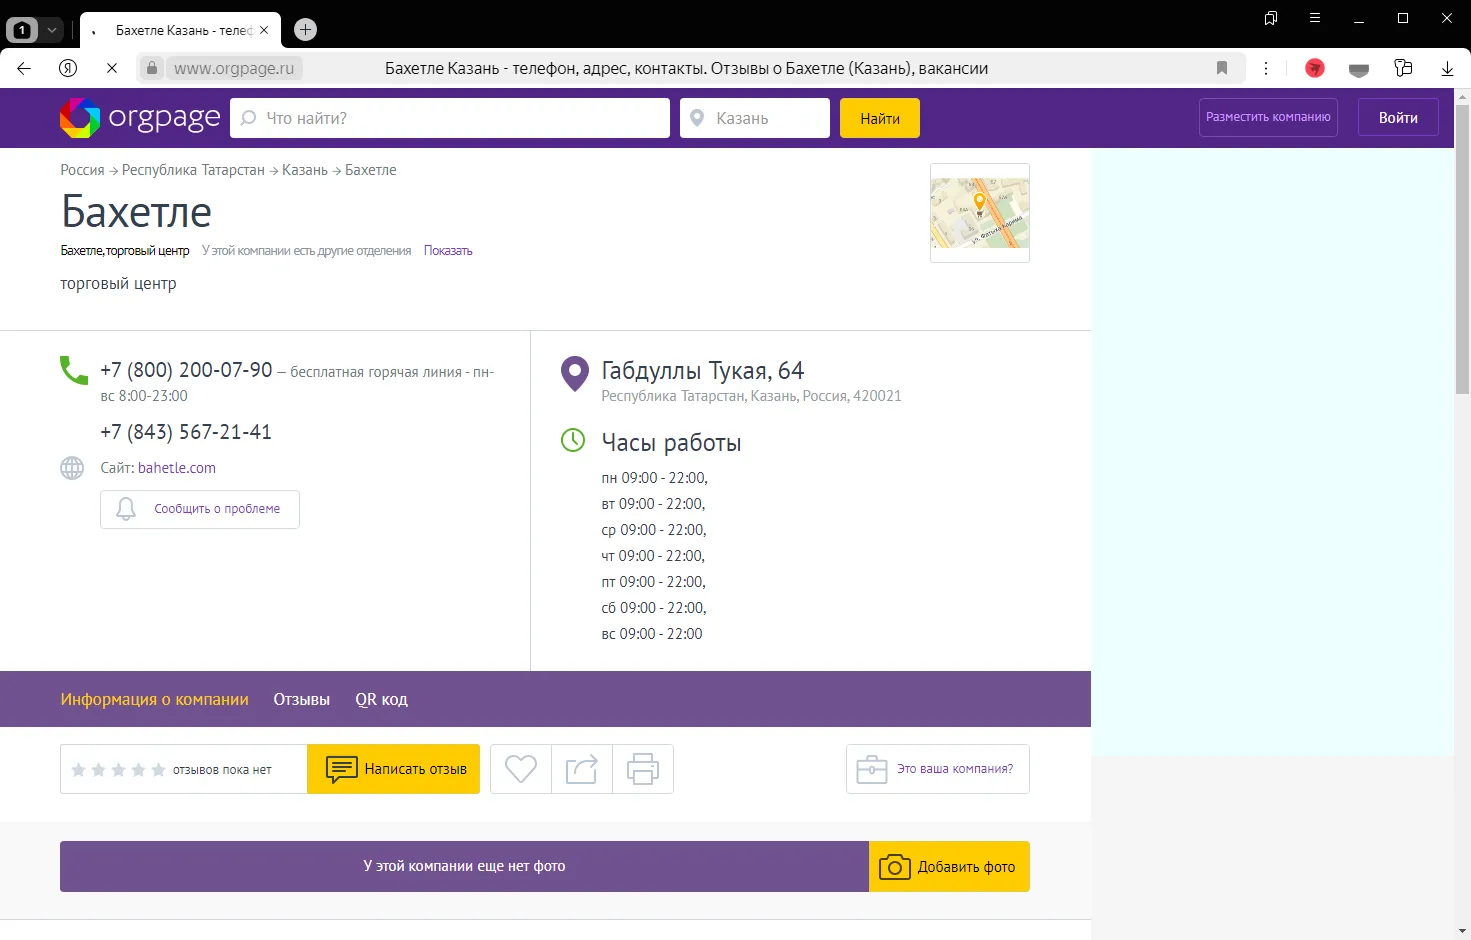Screen dimensions: 1471x940
Task: Click phone number +7 (843) 567-21-41
Action: click(x=186, y=432)
